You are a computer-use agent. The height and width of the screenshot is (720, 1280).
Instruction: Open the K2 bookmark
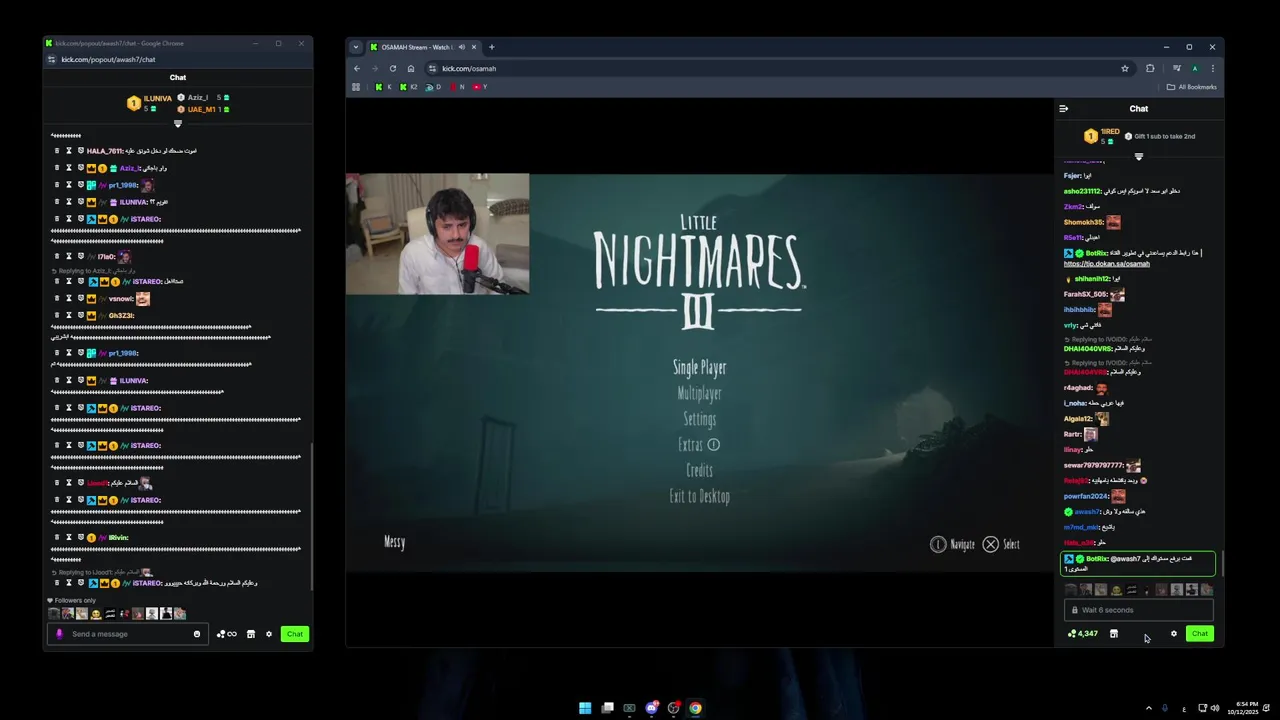point(409,87)
